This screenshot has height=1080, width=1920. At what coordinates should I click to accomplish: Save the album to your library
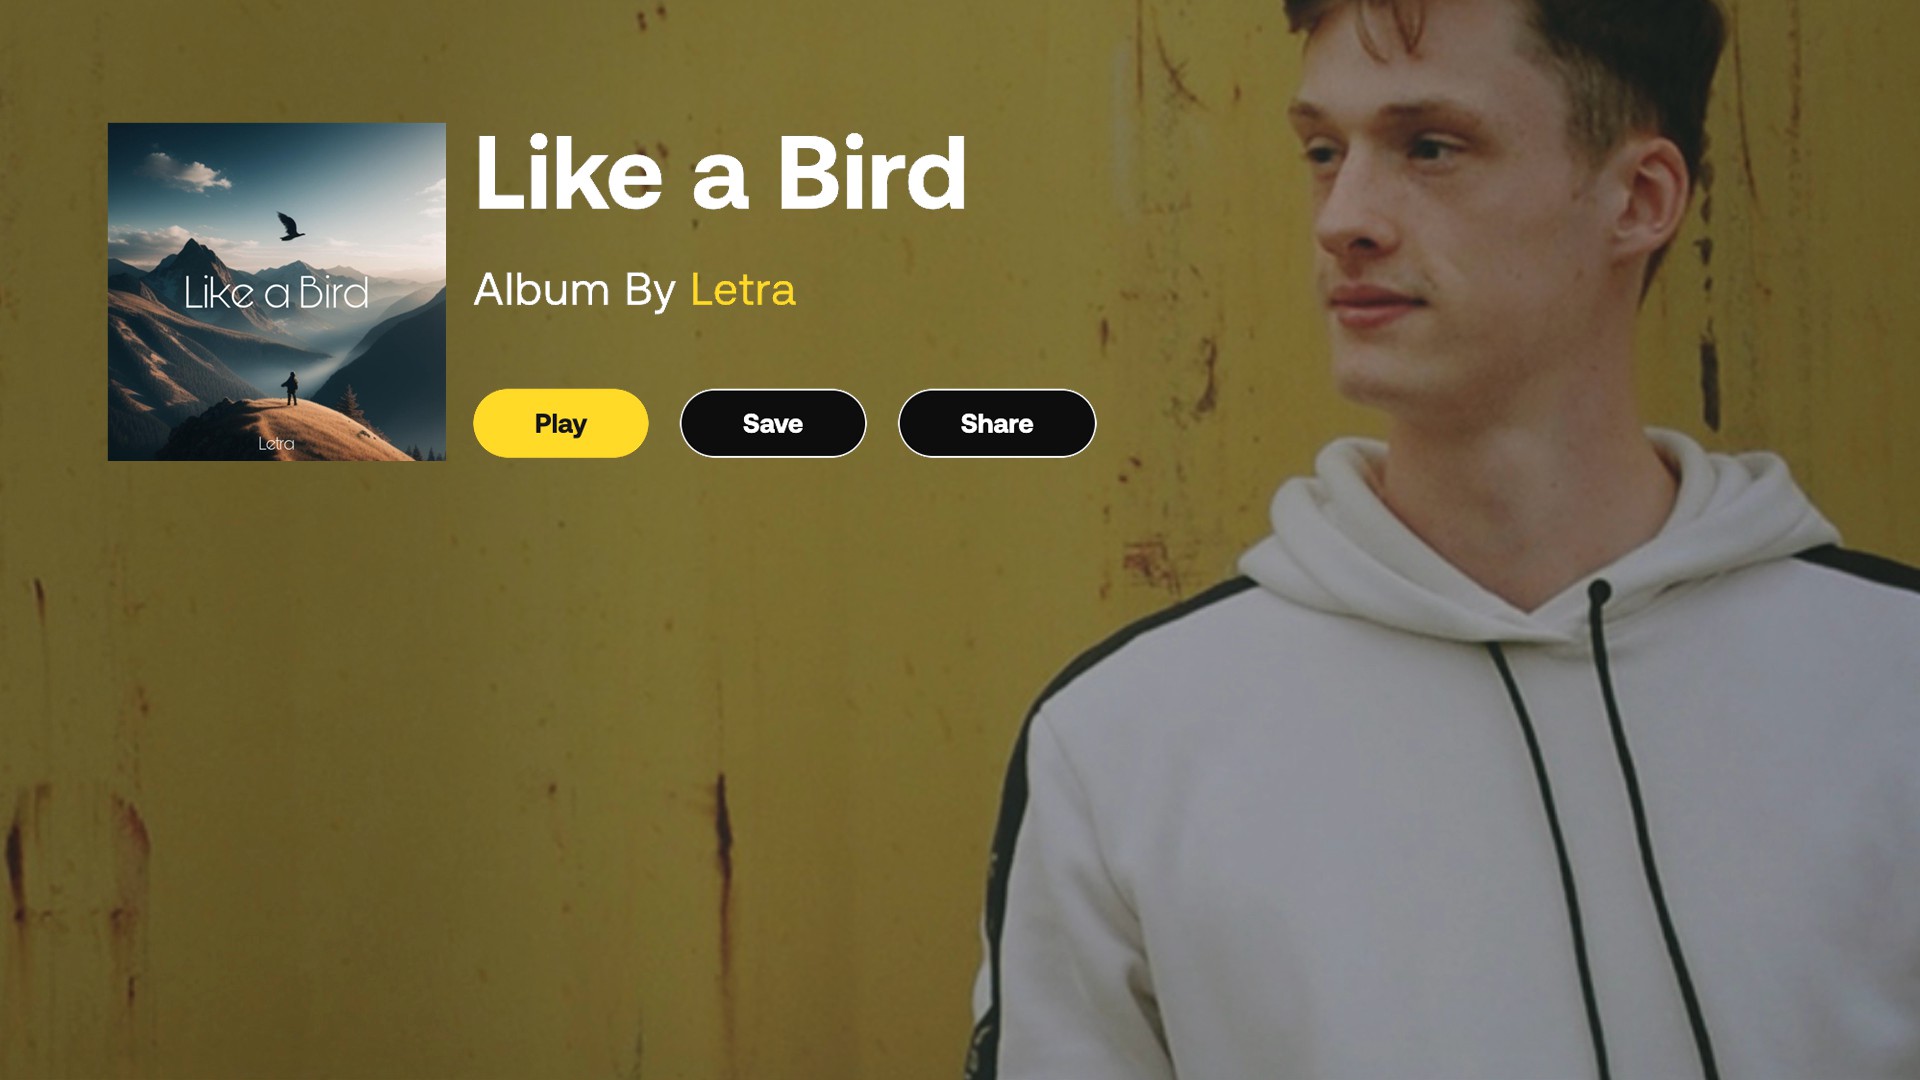pyautogui.click(x=773, y=423)
